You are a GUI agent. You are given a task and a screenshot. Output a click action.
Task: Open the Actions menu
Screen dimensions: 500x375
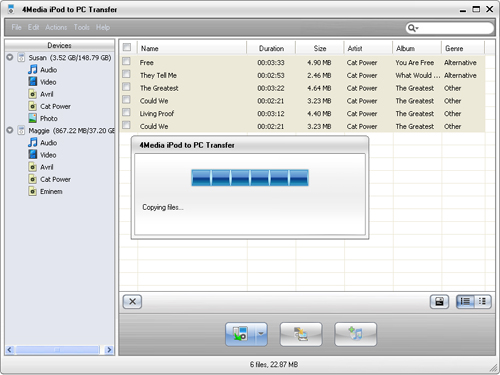(56, 27)
